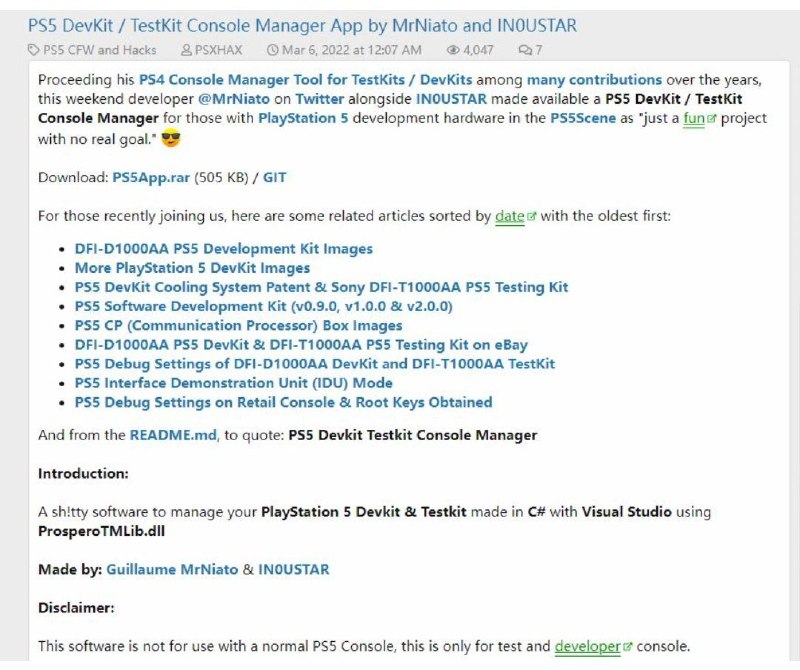Open PS5 Debug Settings on Retail Console article

pyautogui.click(x=283, y=403)
